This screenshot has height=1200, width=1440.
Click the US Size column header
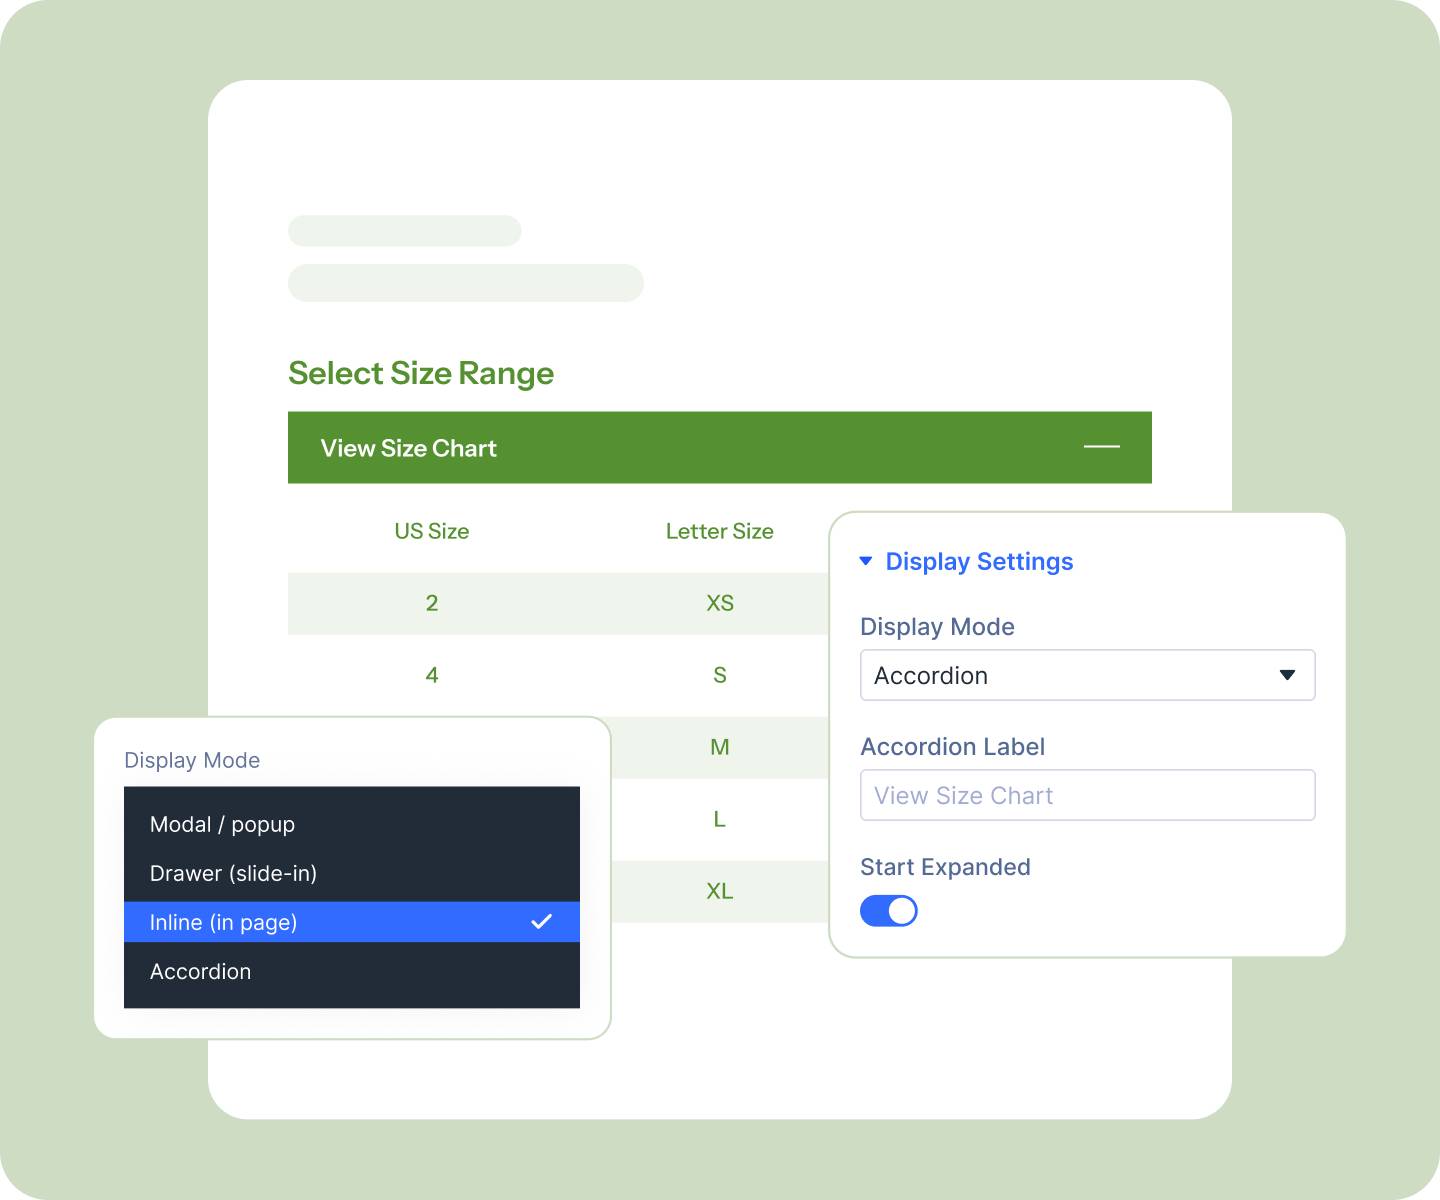click(432, 531)
